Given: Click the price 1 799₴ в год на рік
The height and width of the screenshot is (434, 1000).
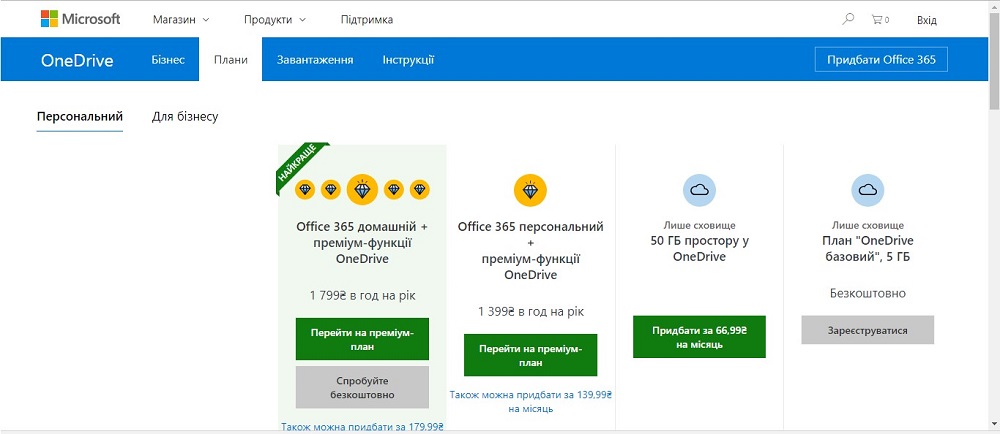Looking at the screenshot, I should [x=362, y=296].
